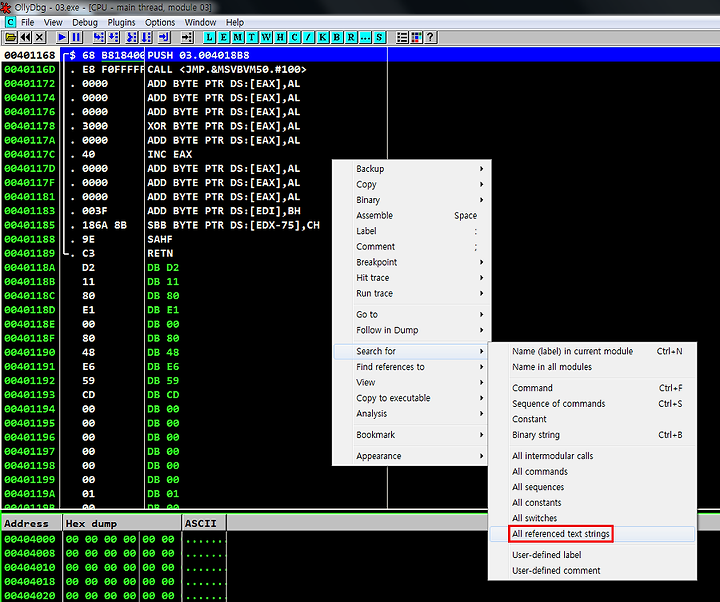Click the Open file folder icon
The image size is (720, 602).
click(x=11, y=37)
